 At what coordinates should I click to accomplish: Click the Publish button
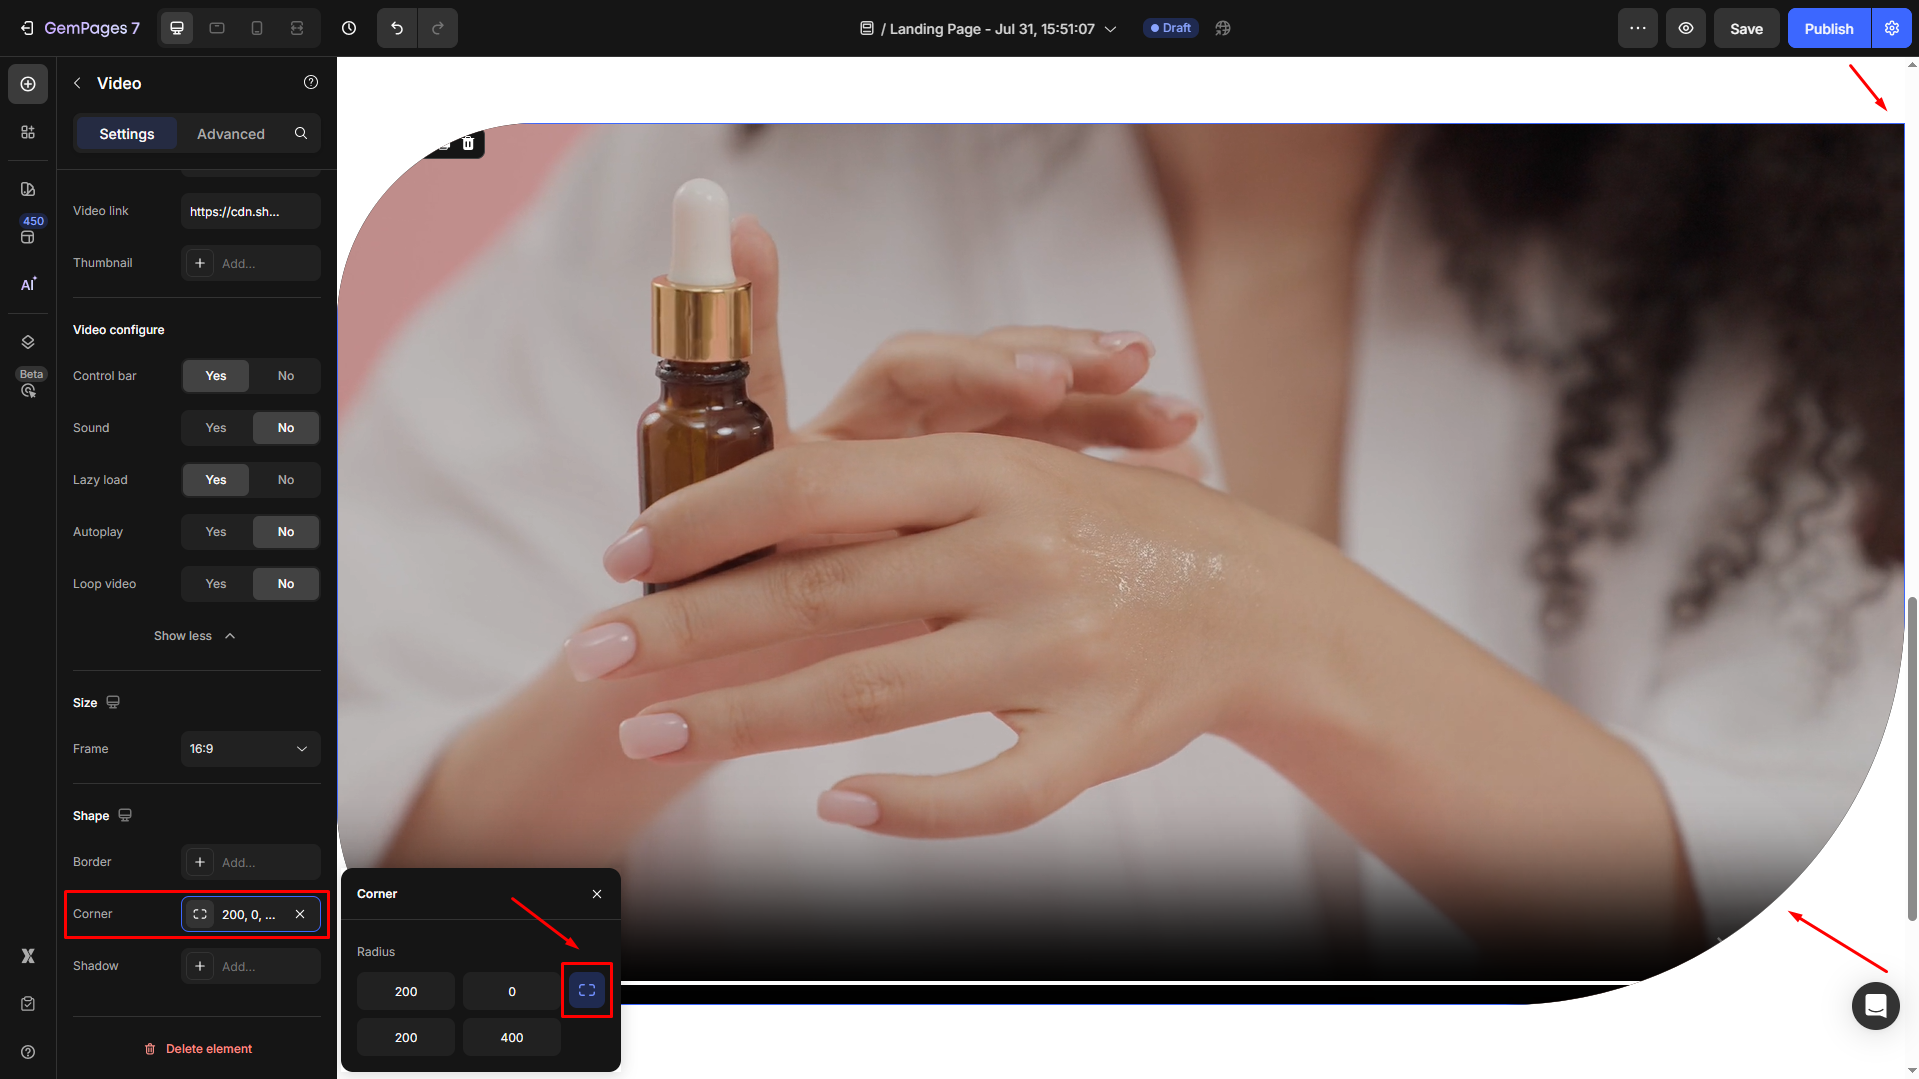point(1828,28)
